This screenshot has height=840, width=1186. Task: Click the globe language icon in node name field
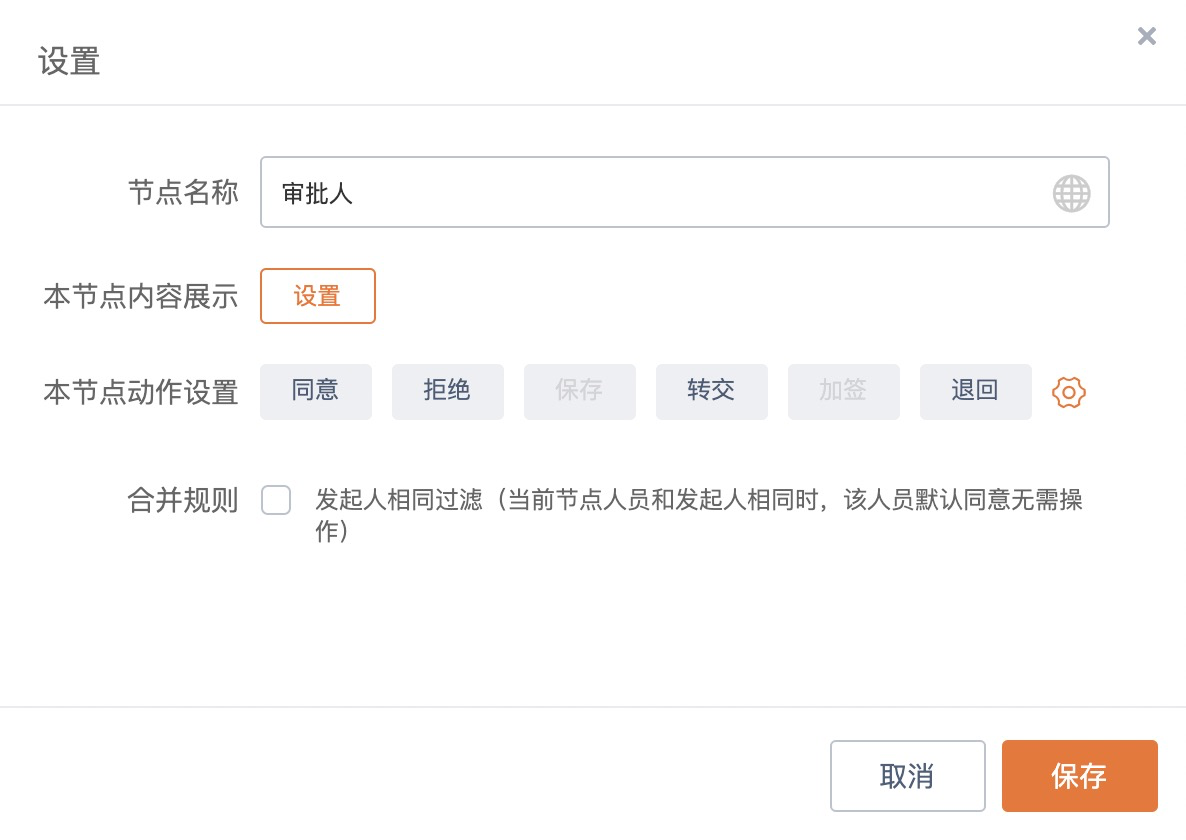(1071, 193)
